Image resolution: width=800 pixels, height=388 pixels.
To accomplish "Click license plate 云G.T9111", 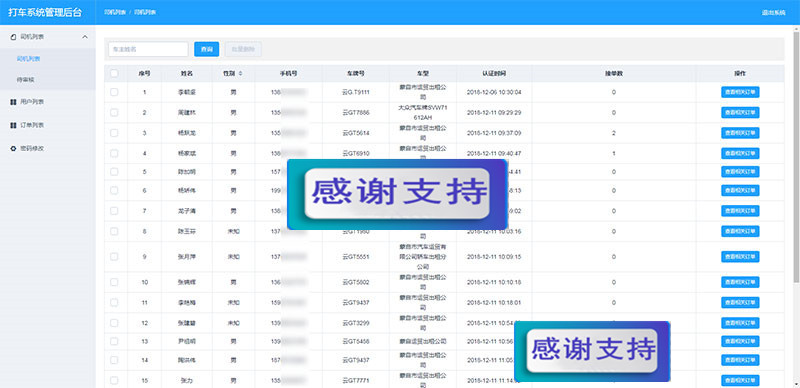I will click(x=356, y=92).
